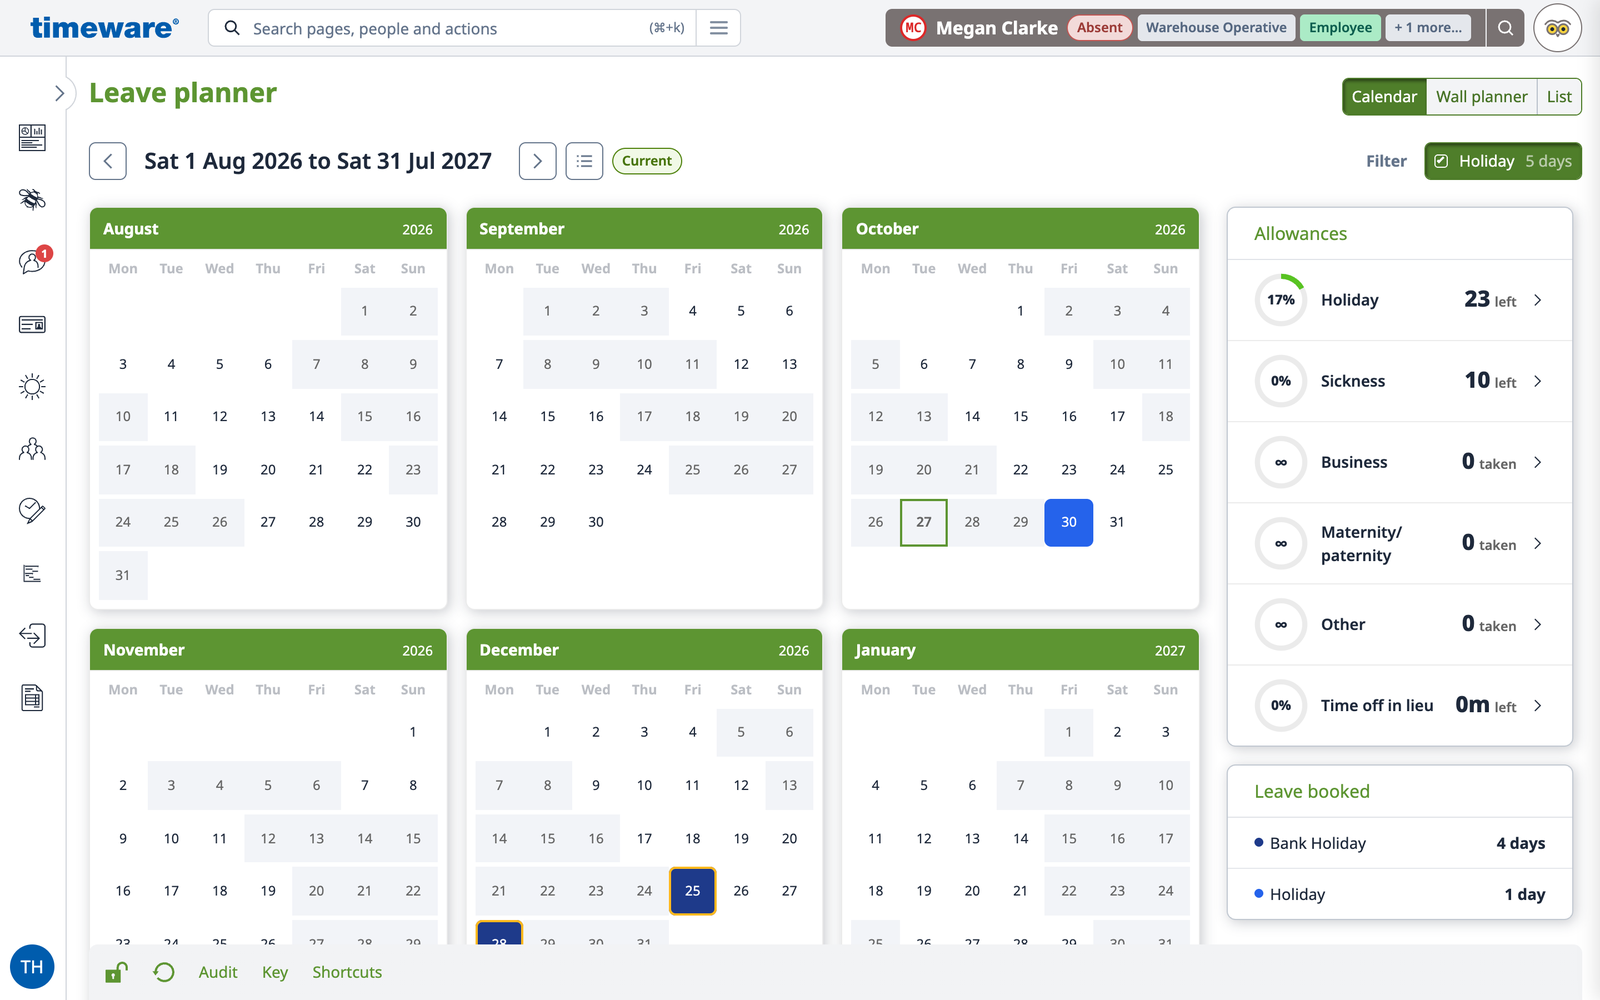
Task: Click the sign-out arrow icon in sidebar
Action: tap(32, 636)
